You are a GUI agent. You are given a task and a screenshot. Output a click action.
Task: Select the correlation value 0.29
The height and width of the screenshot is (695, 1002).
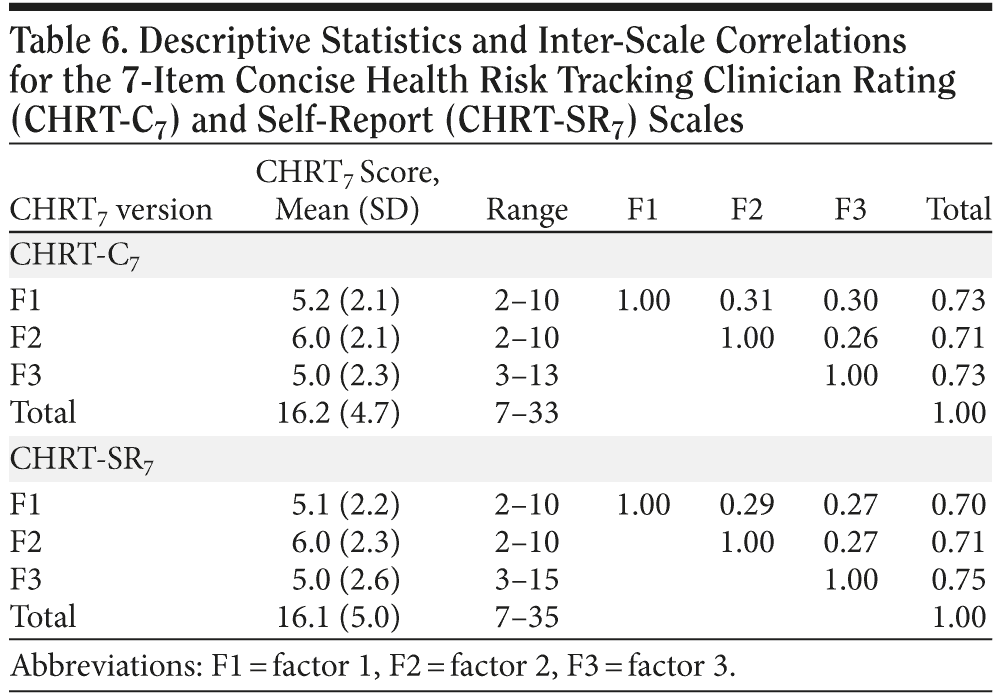[746, 506]
